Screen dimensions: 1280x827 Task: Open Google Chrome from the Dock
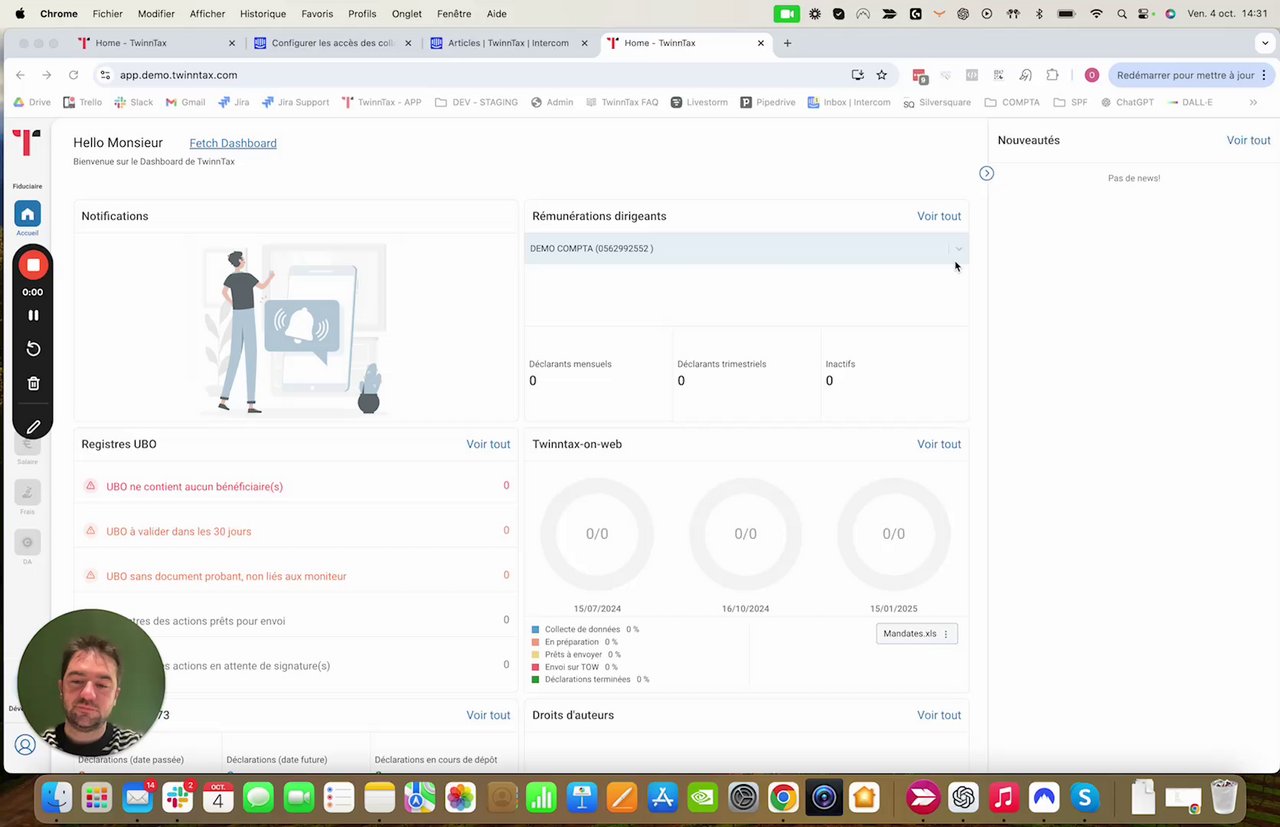click(x=783, y=797)
